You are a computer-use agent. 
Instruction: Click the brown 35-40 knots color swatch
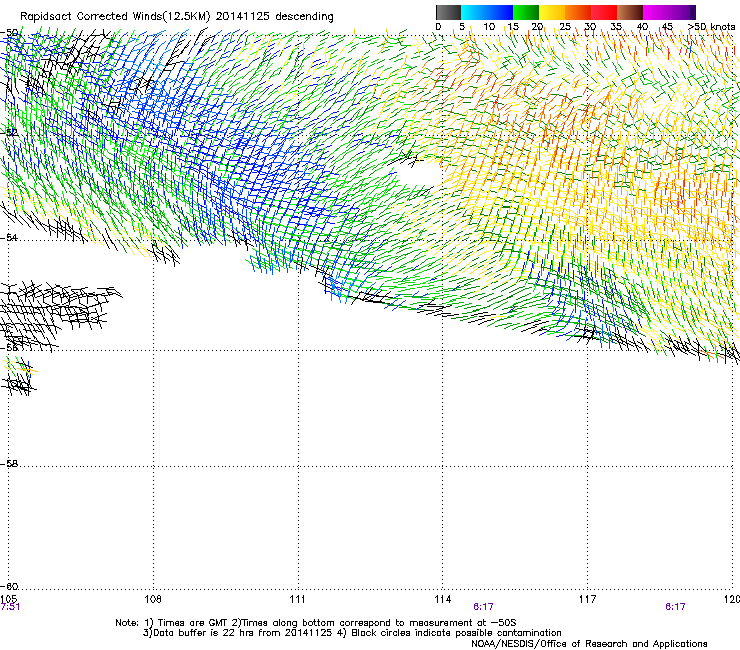tap(630, 12)
